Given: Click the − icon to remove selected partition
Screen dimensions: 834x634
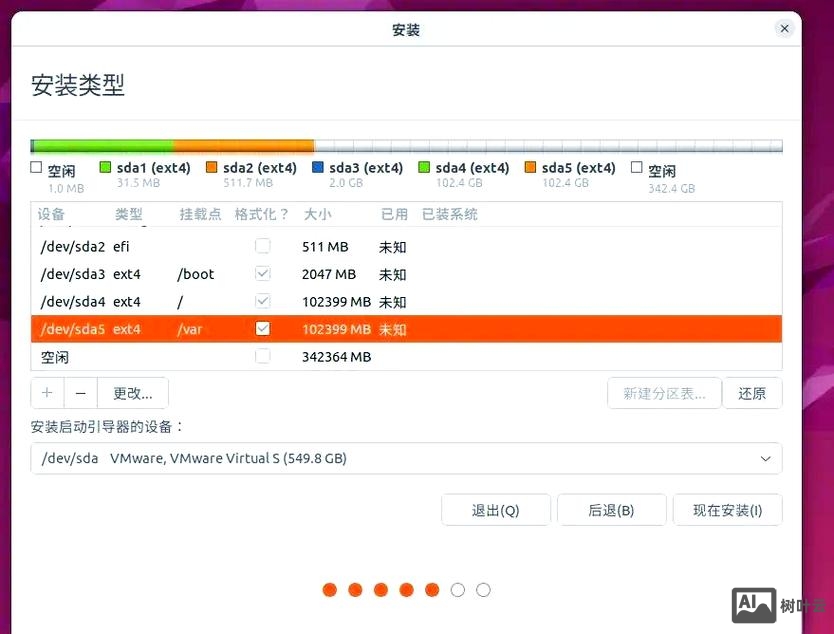Looking at the screenshot, I should tap(80, 392).
